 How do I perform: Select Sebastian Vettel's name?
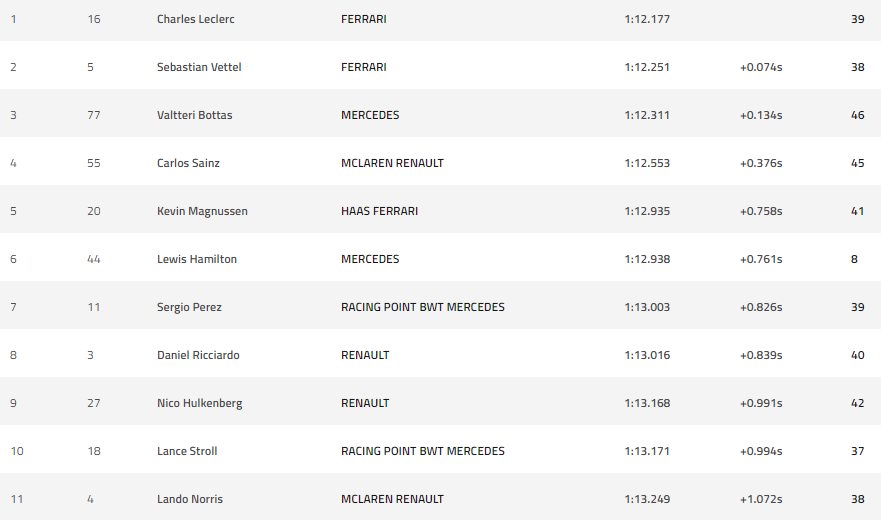(x=199, y=67)
